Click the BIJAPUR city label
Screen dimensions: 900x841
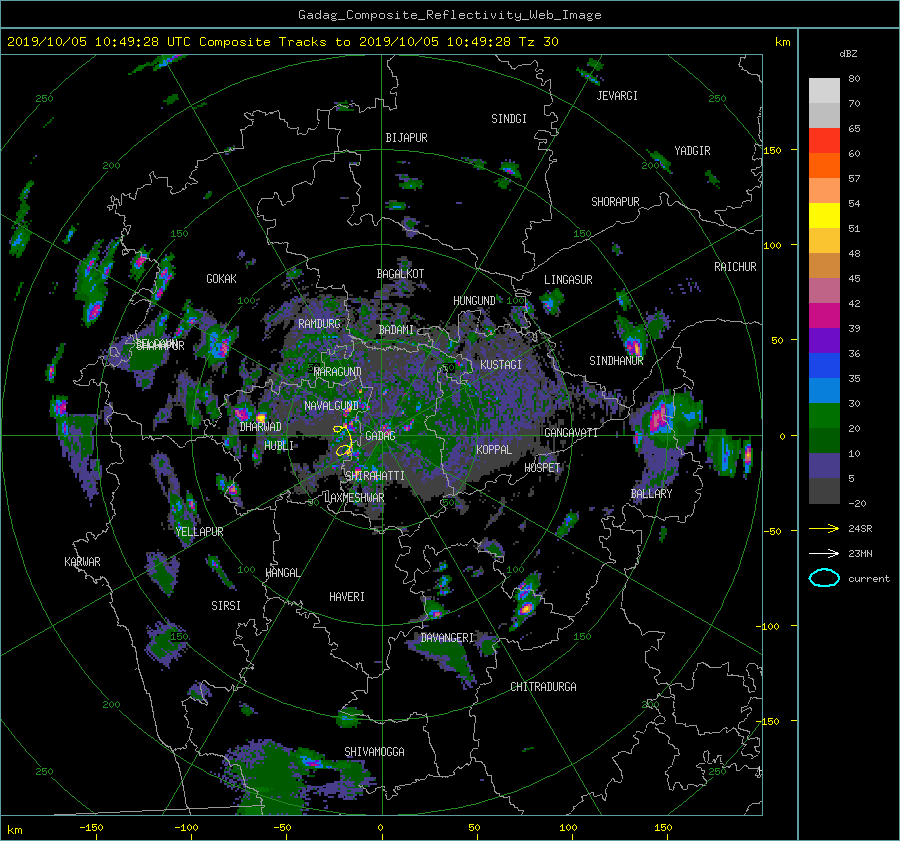point(406,138)
